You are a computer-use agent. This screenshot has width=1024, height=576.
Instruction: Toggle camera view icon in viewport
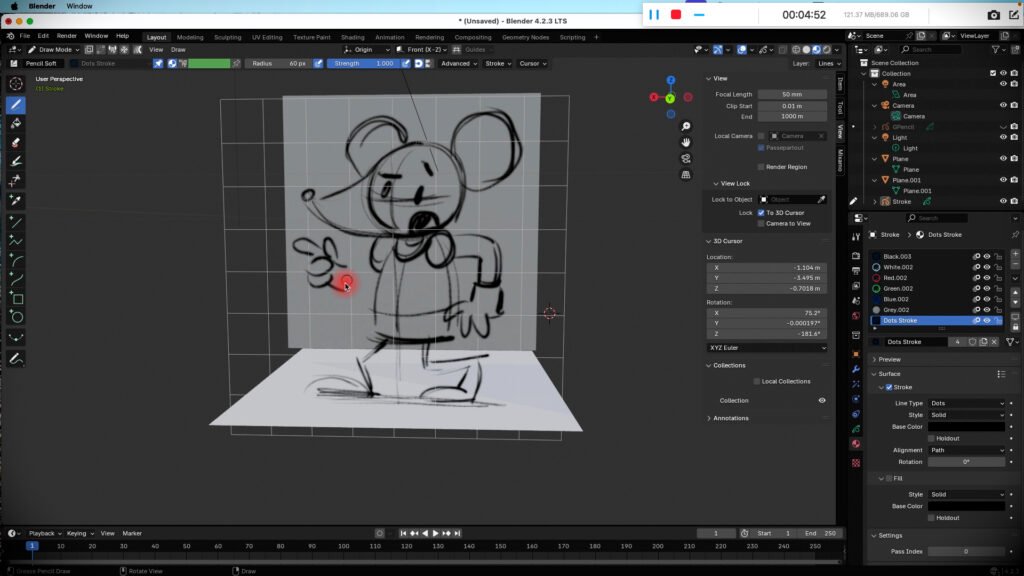pos(686,159)
